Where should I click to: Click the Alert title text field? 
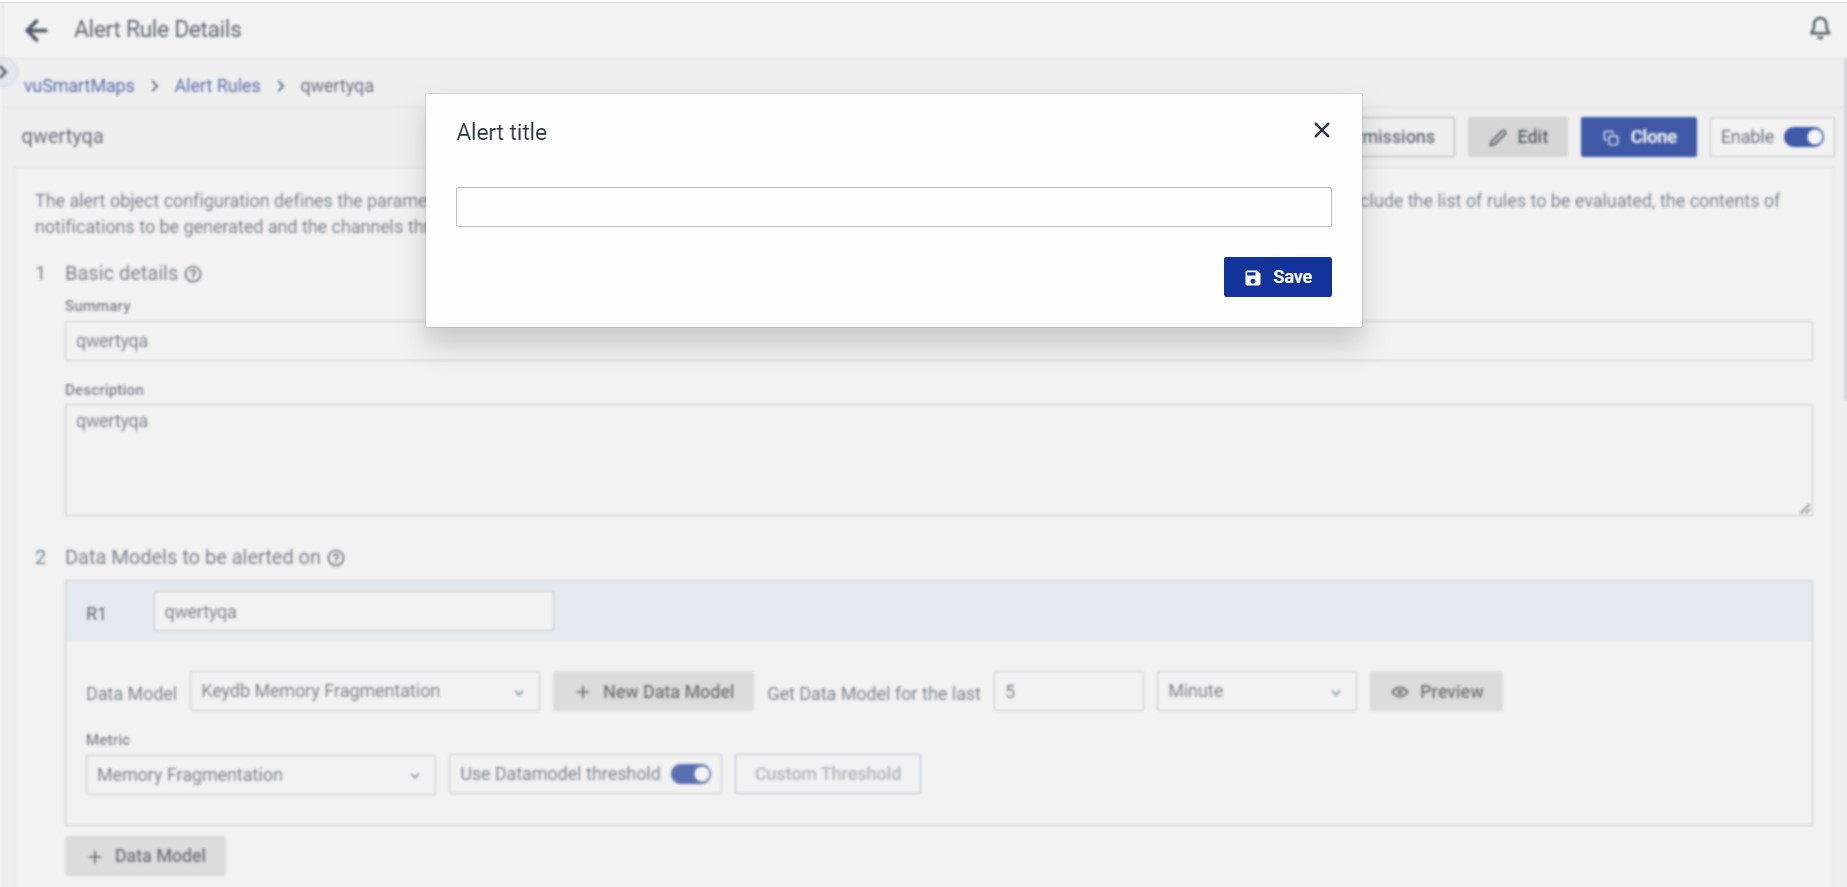(x=893, y=207)
